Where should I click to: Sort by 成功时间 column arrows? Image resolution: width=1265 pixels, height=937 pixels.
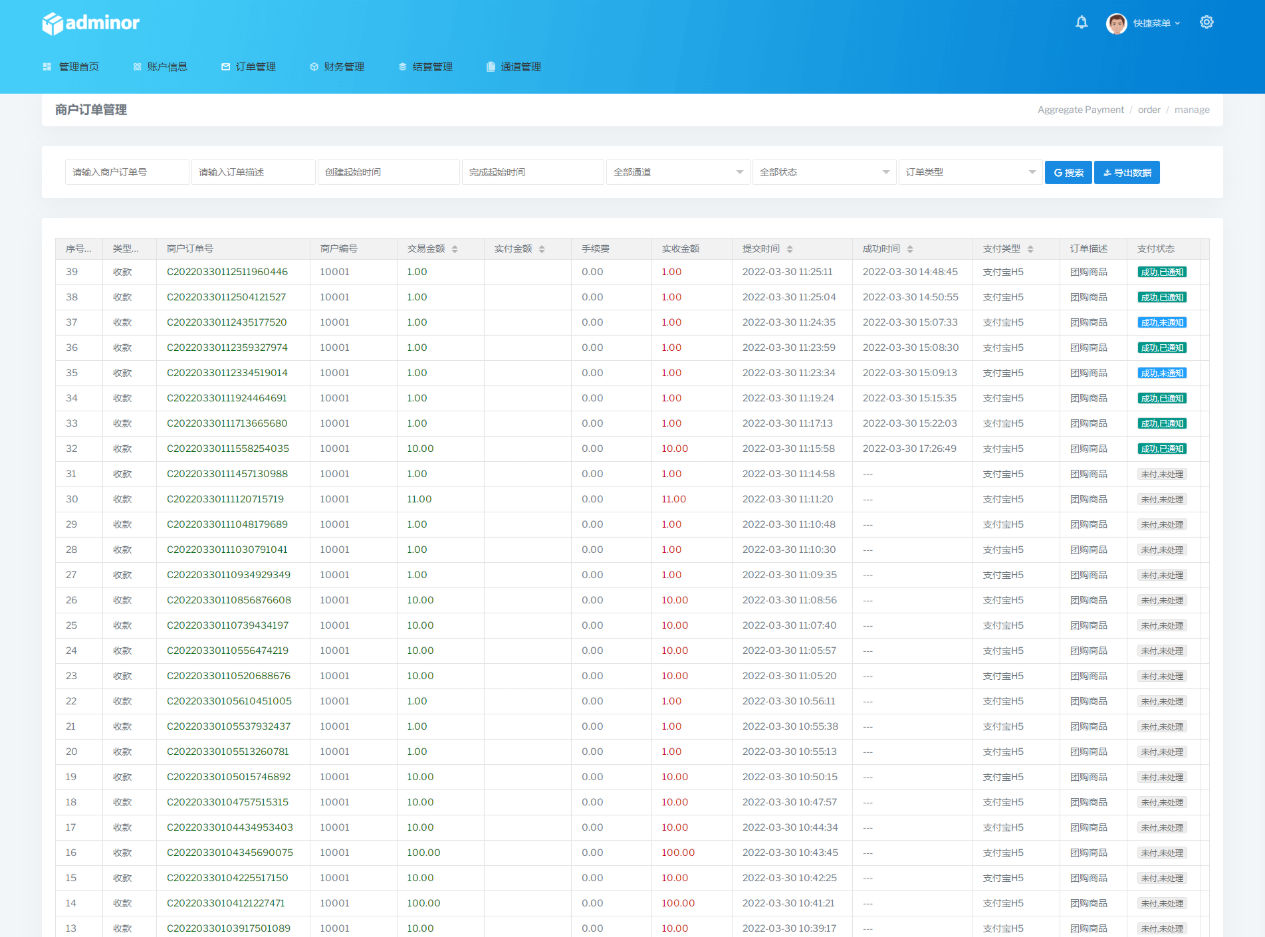(910, 249)
